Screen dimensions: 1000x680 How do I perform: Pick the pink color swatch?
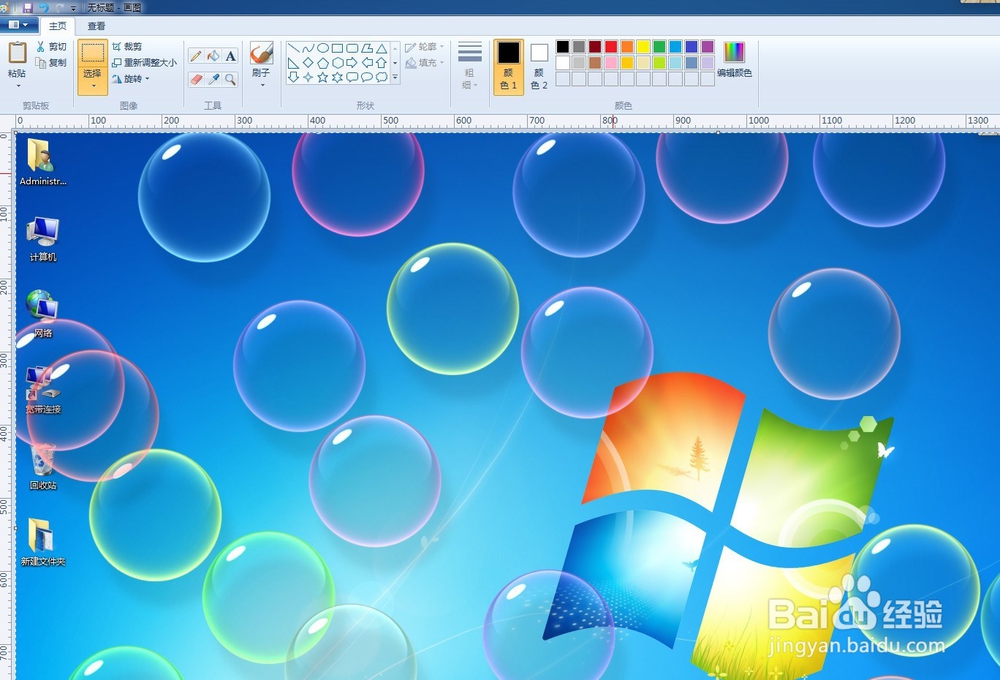pos(611,63)
